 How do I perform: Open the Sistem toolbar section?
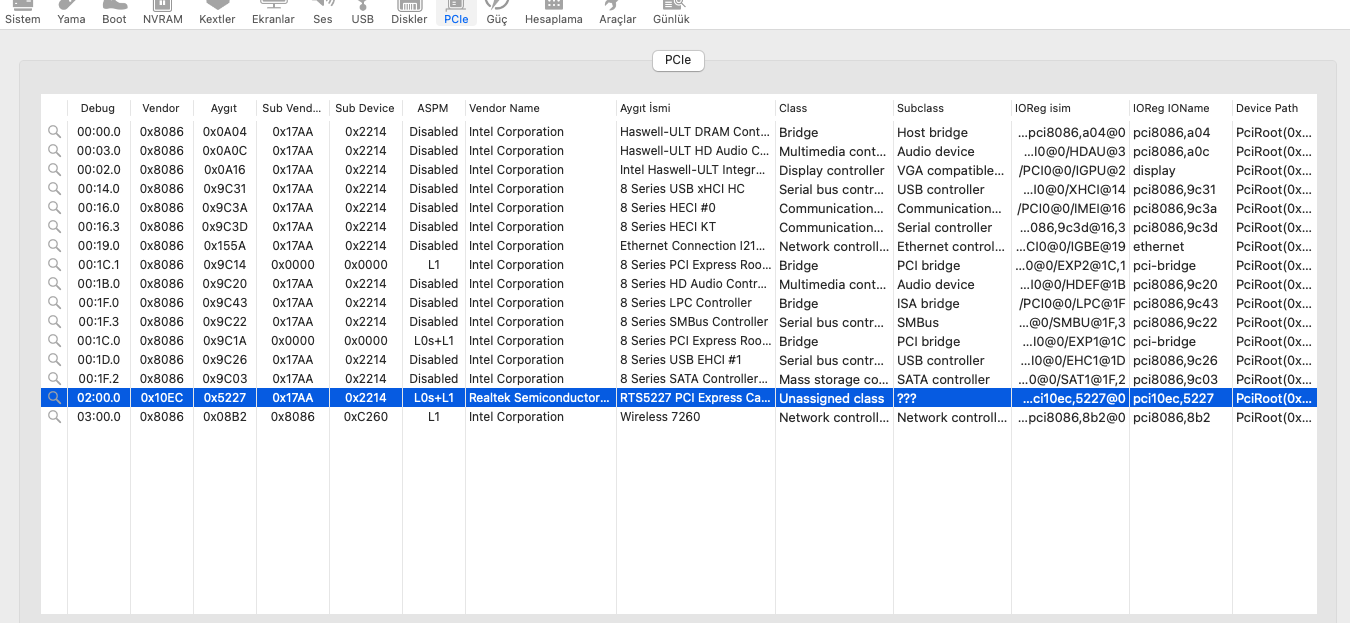point(22,13)
